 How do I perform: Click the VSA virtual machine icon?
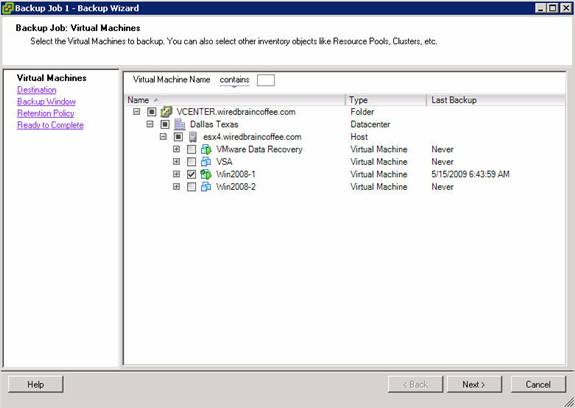coord(206,162)
